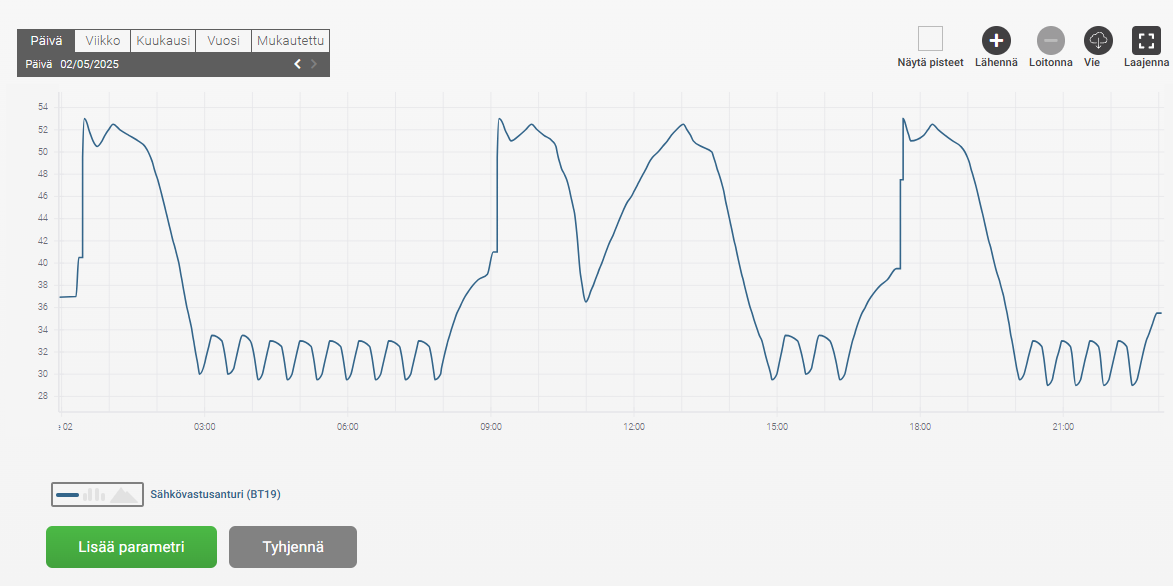
Task: Go to next day with right arrow
Action: point(314,64)
